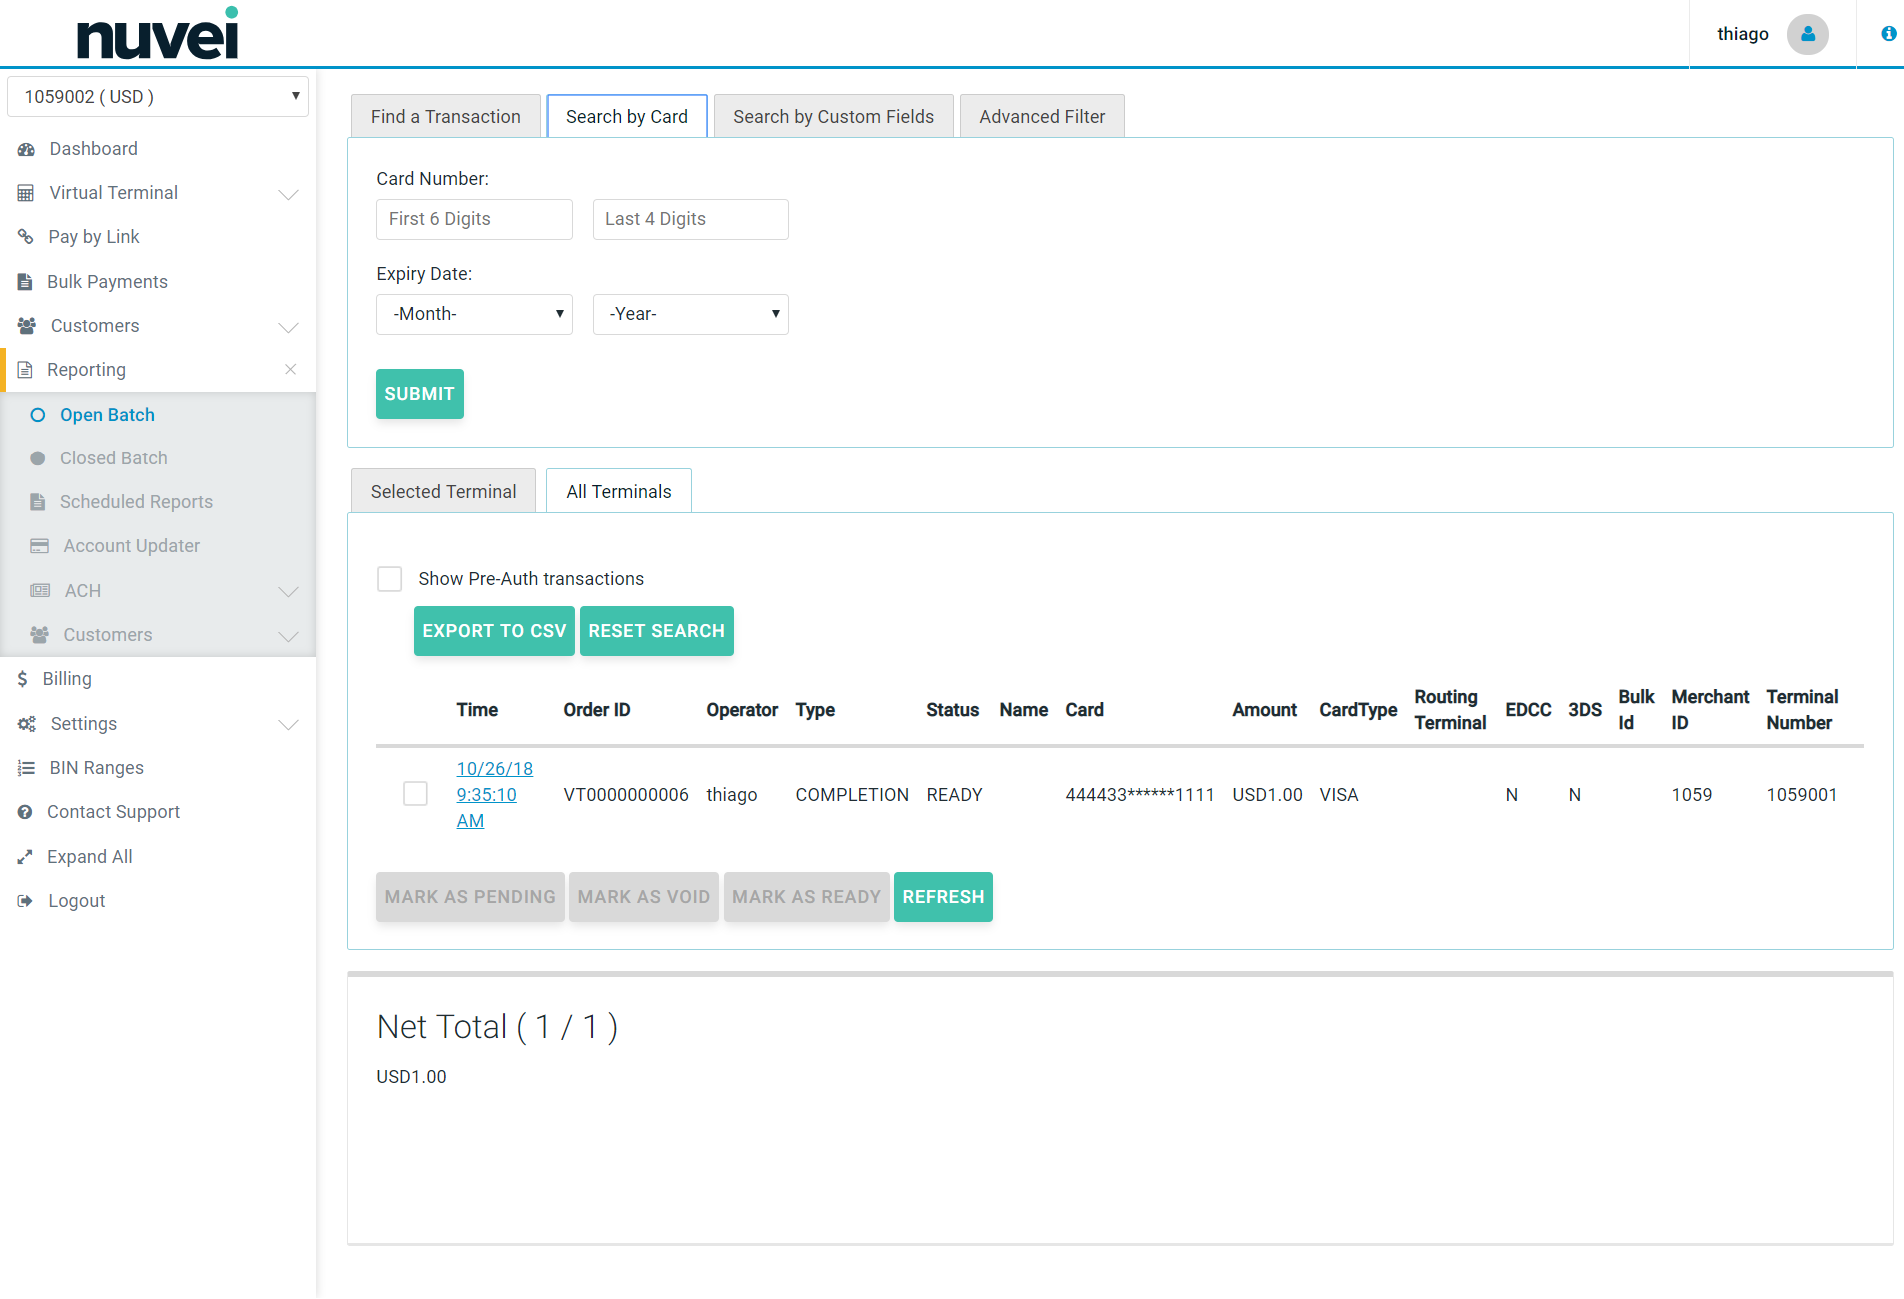Open the terminal 1059002 (USD) dropdown

coord(158,97)
